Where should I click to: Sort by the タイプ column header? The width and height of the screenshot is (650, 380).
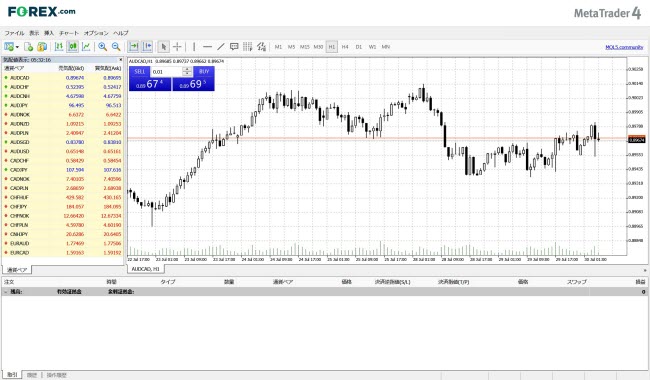(167, 282)
